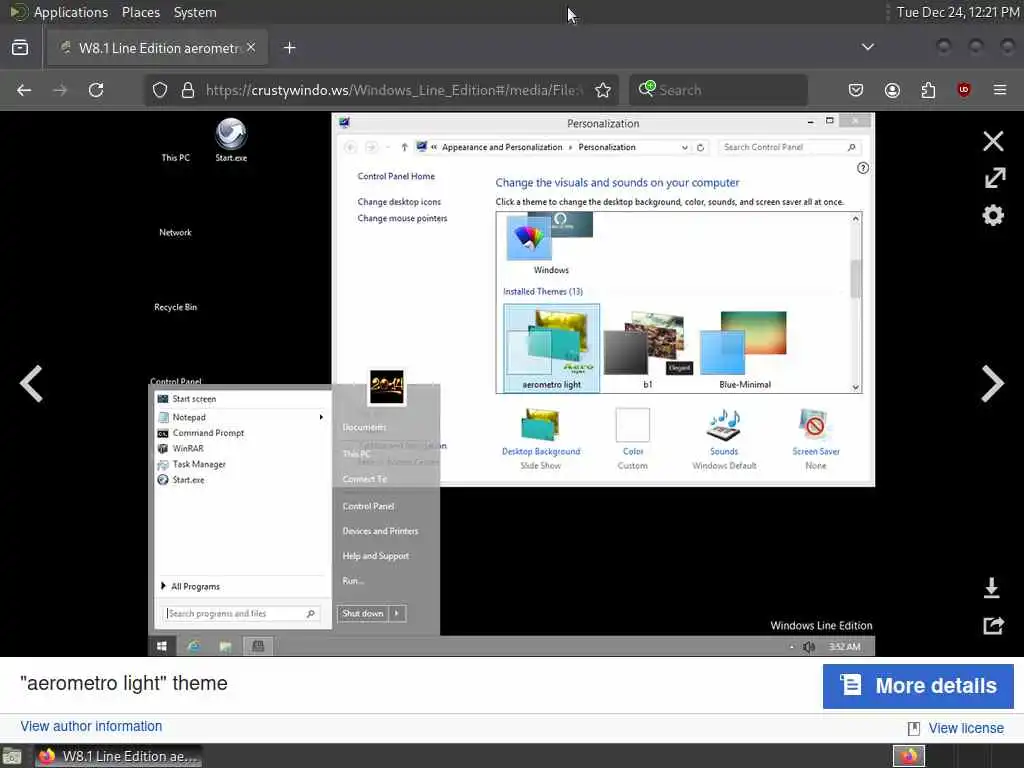This screenshot has width=1024, height=768.
Task: Go to the previous image arrow
Action: click(x=31, y=383)
